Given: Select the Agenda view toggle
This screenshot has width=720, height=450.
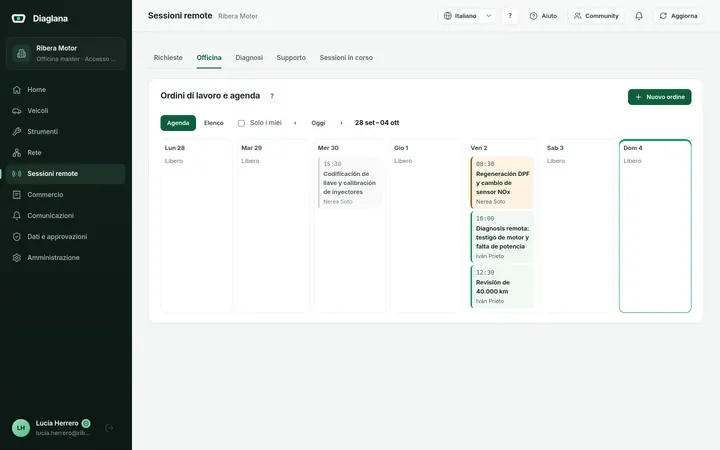Looking at the screenshot, I should pos(178,123).
